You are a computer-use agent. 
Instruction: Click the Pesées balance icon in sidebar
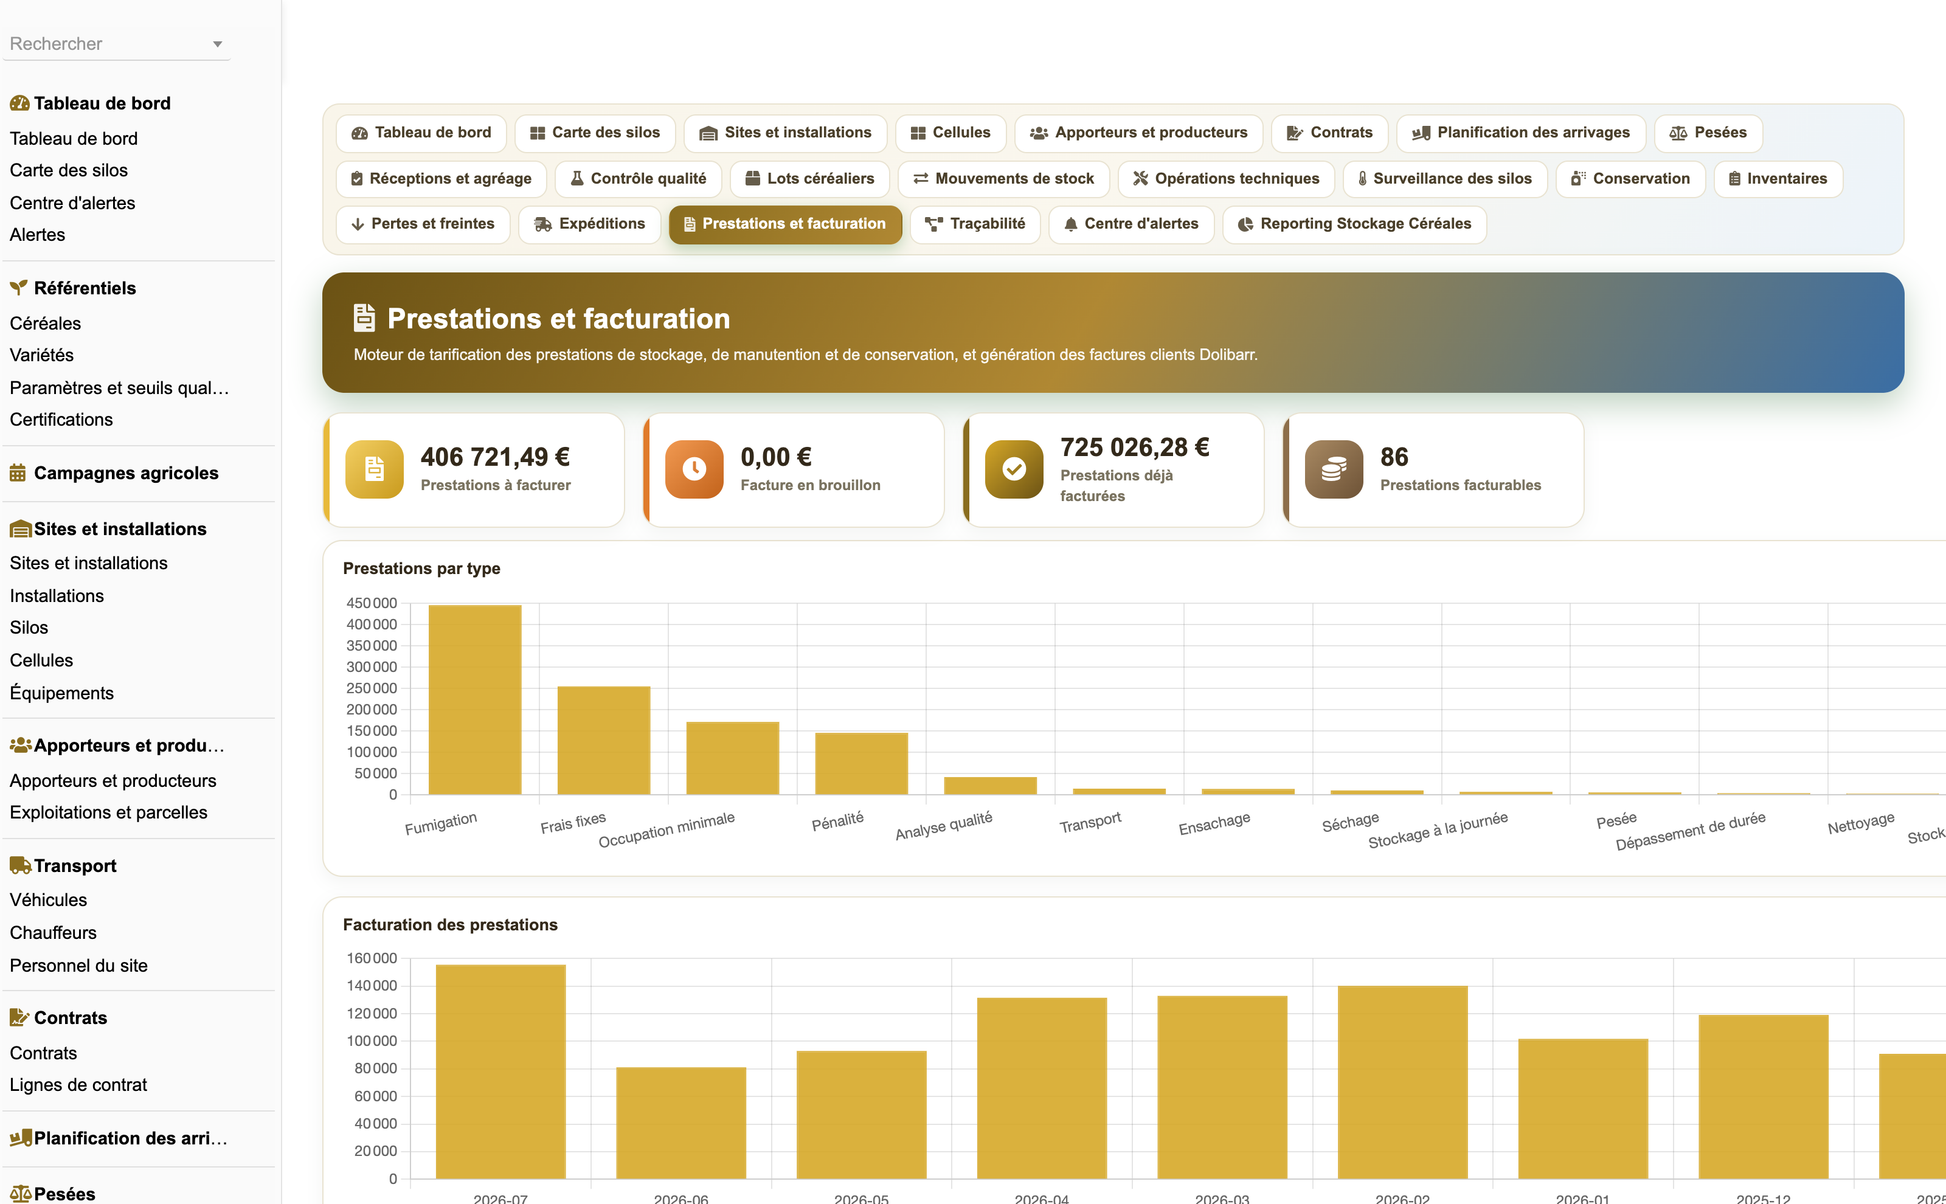20,1193
